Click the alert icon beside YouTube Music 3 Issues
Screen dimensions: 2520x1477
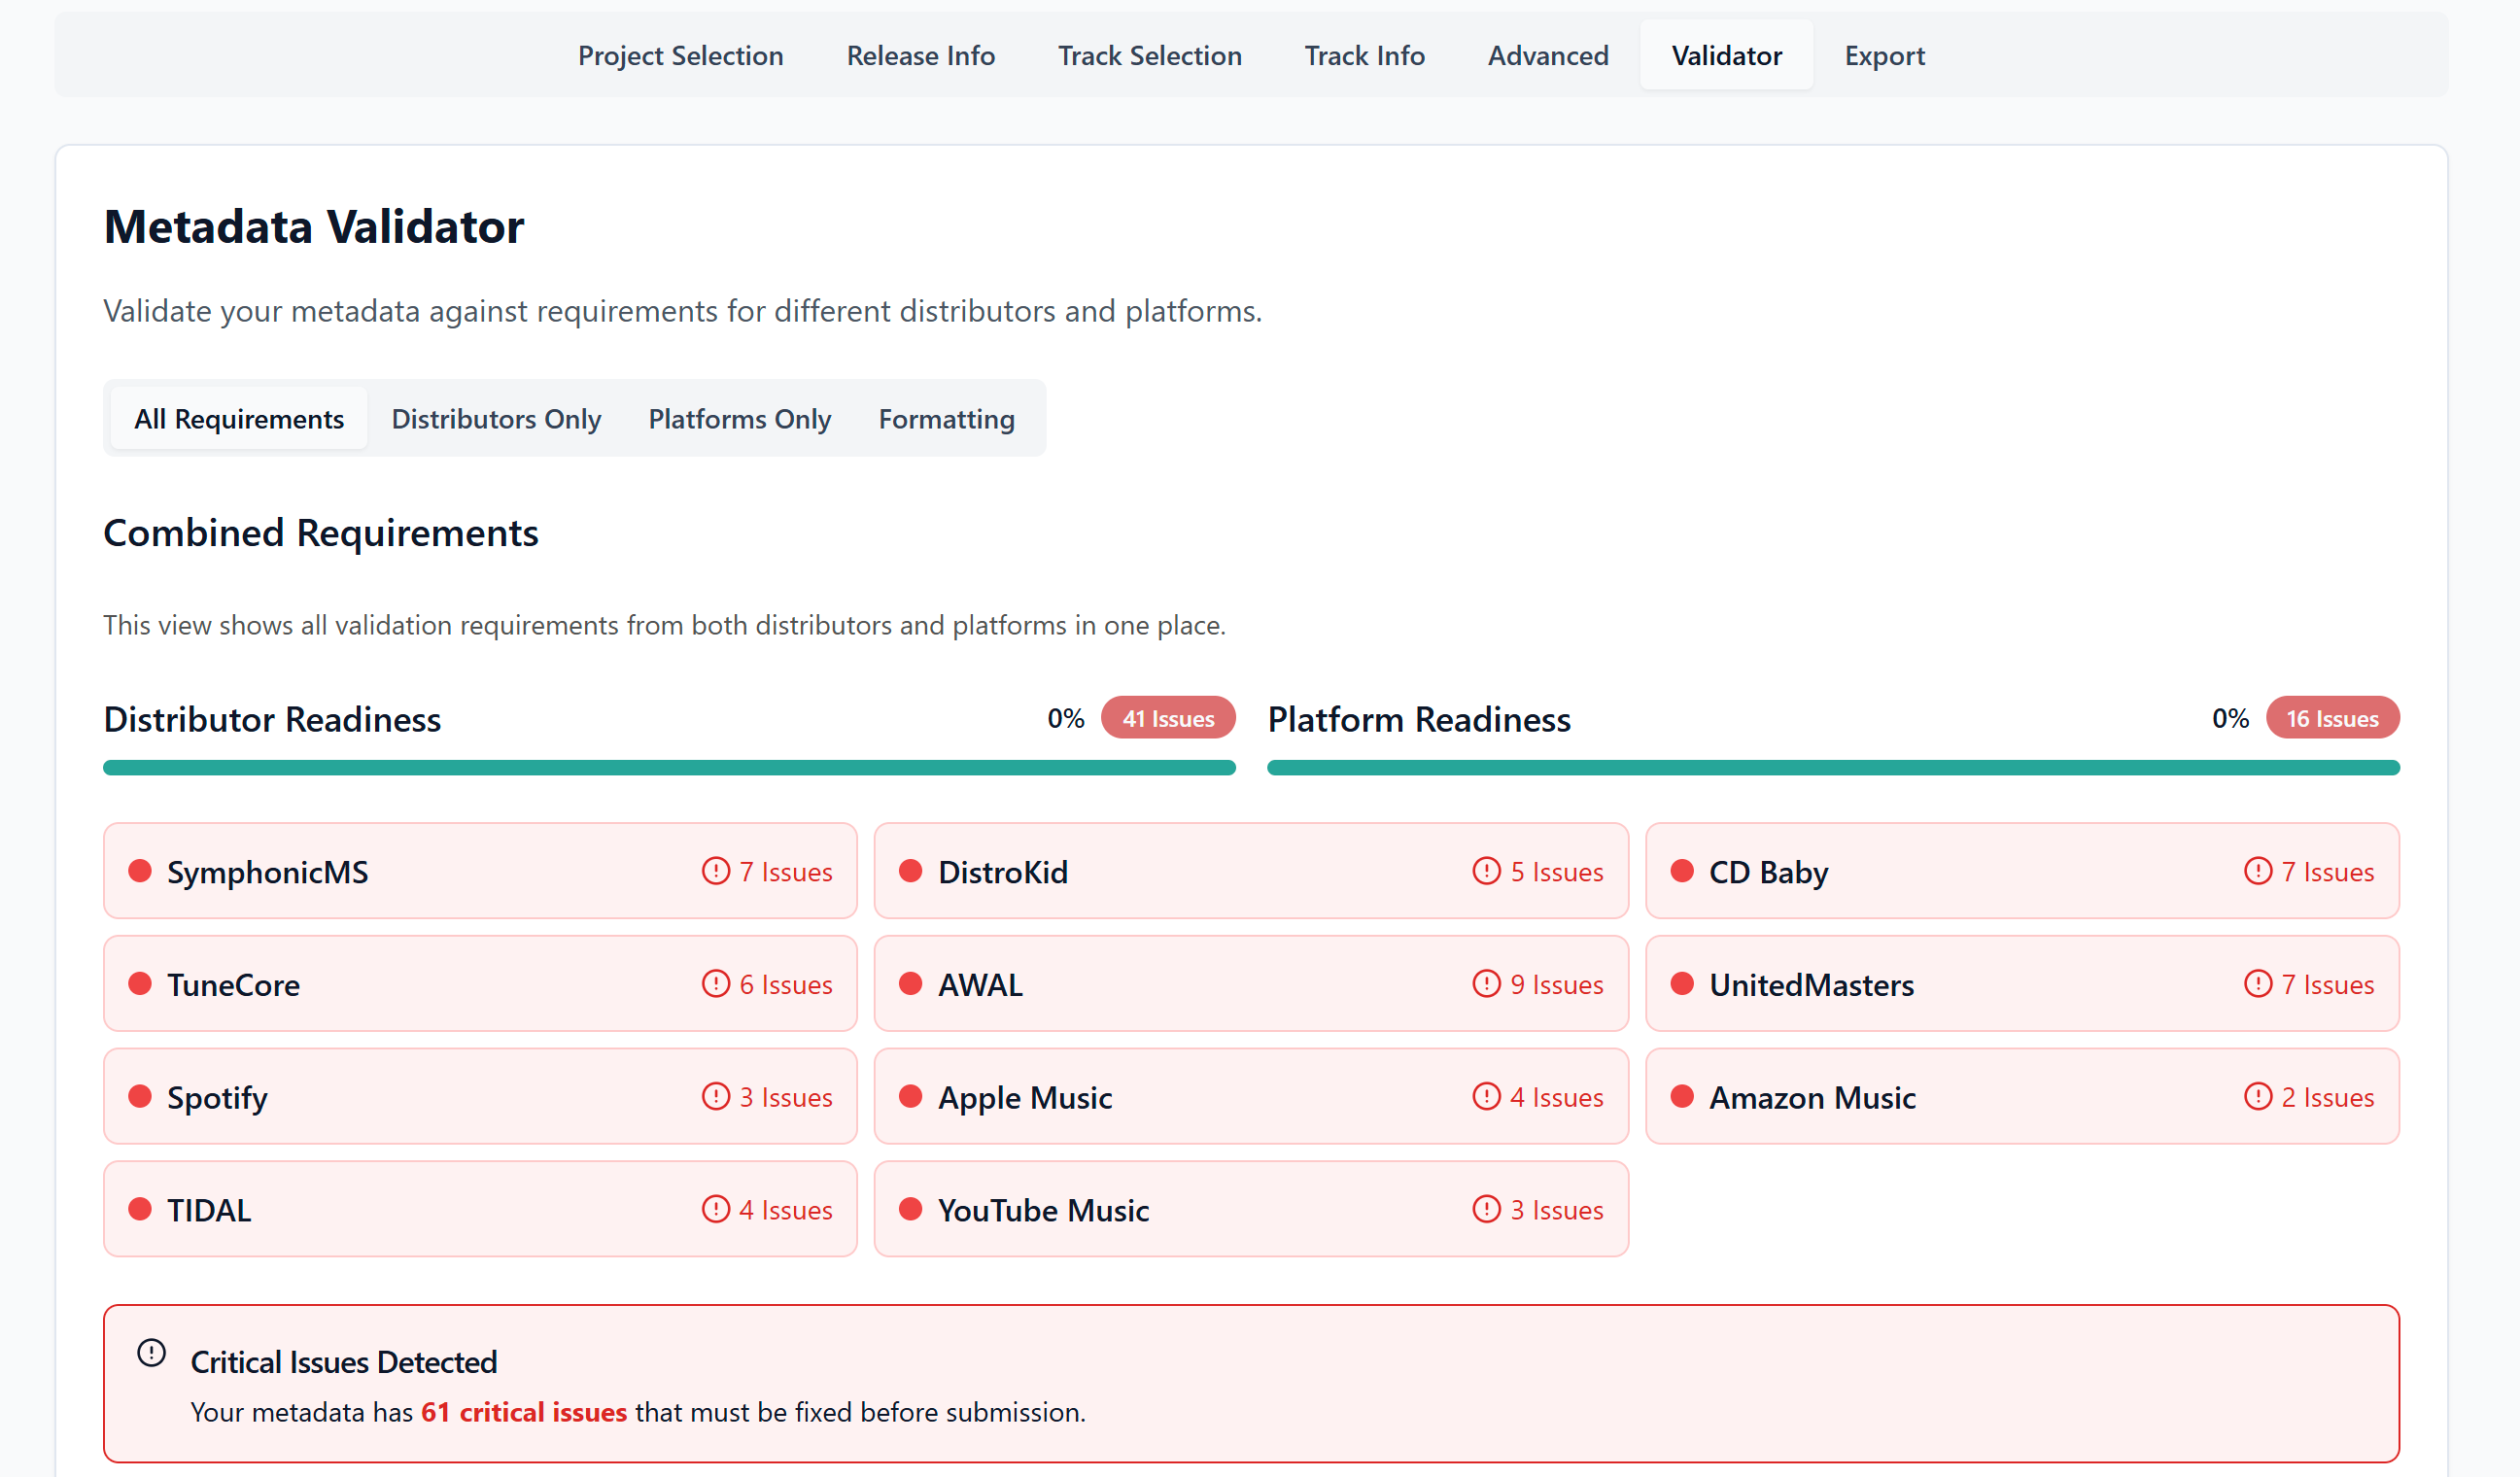pos(1487,1210)
